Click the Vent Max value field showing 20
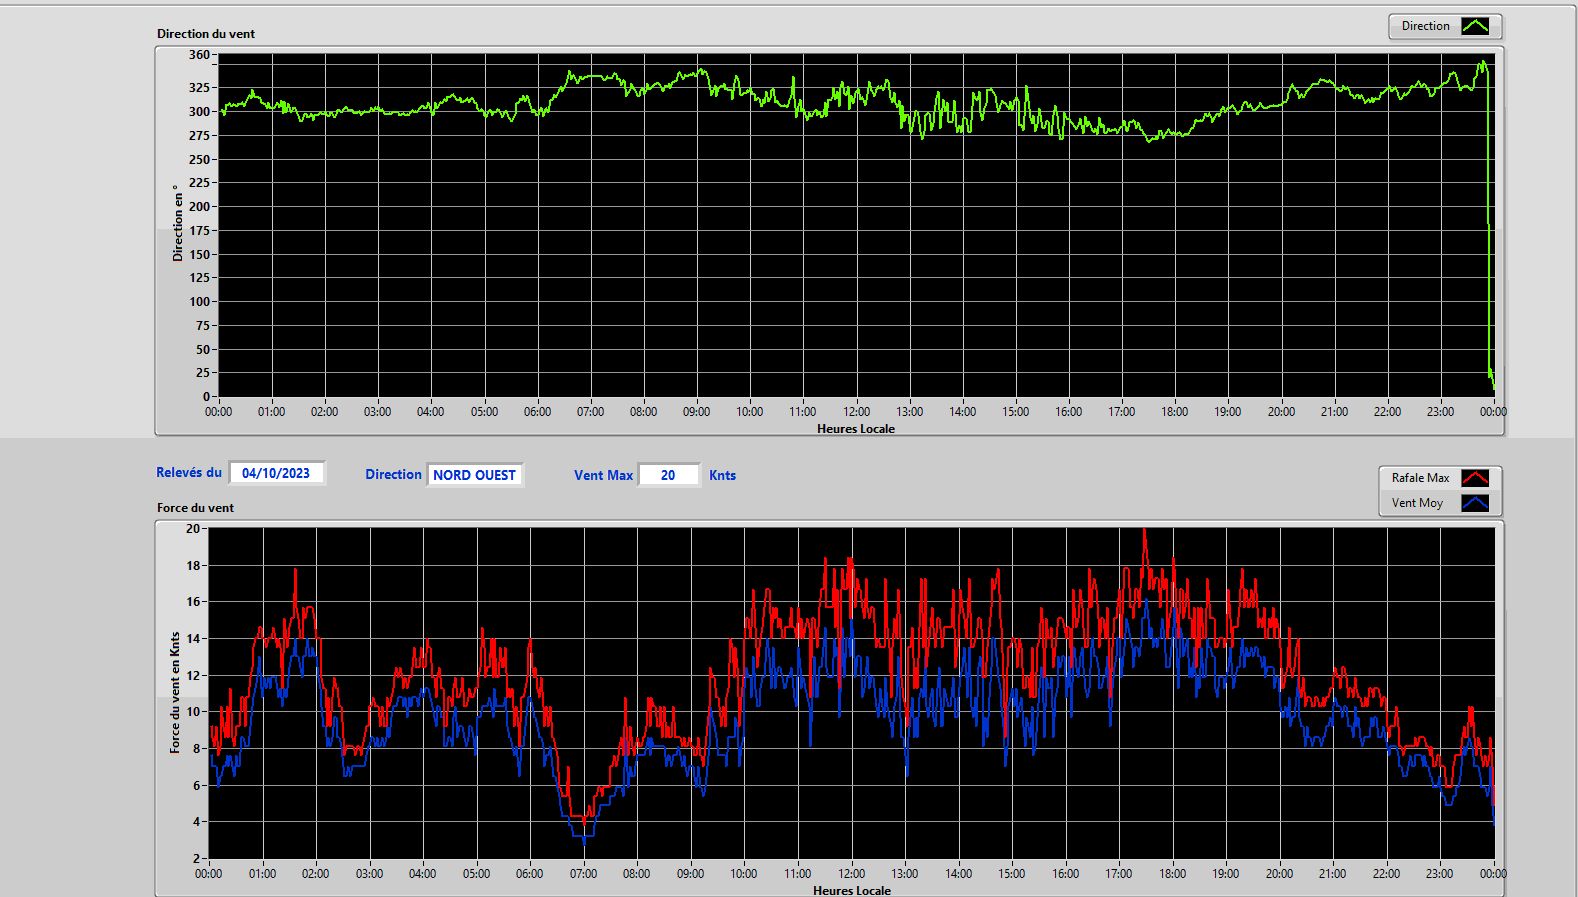This screenshot has height=897, width=1578. pos(668,475)
